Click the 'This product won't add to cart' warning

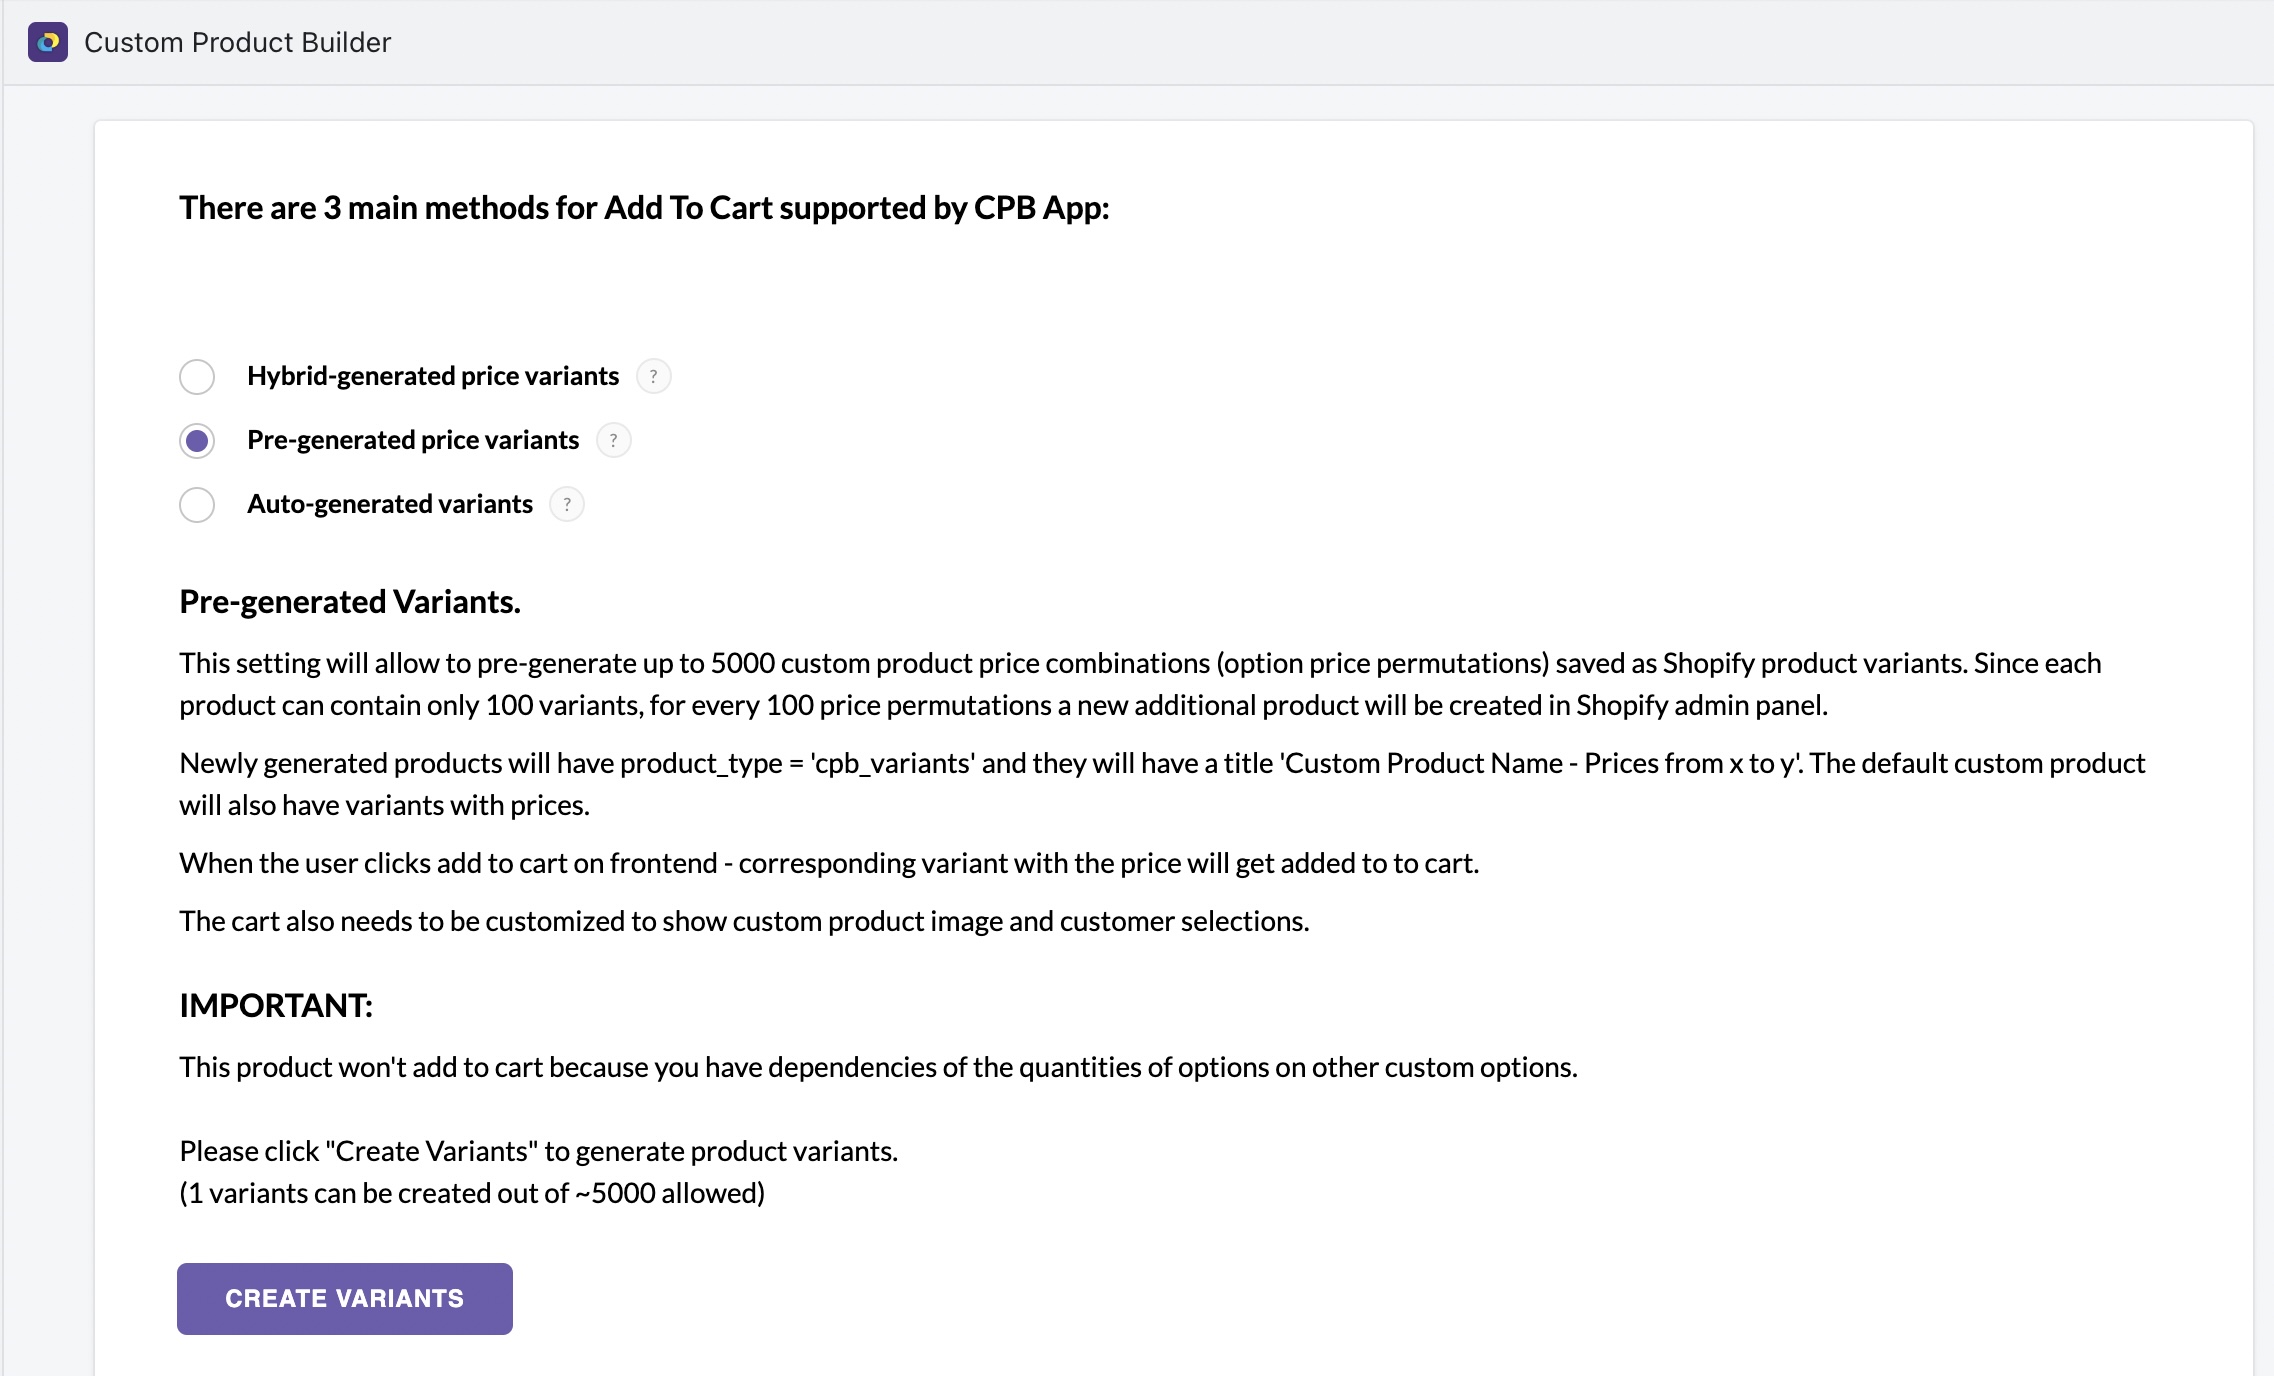878,1068
